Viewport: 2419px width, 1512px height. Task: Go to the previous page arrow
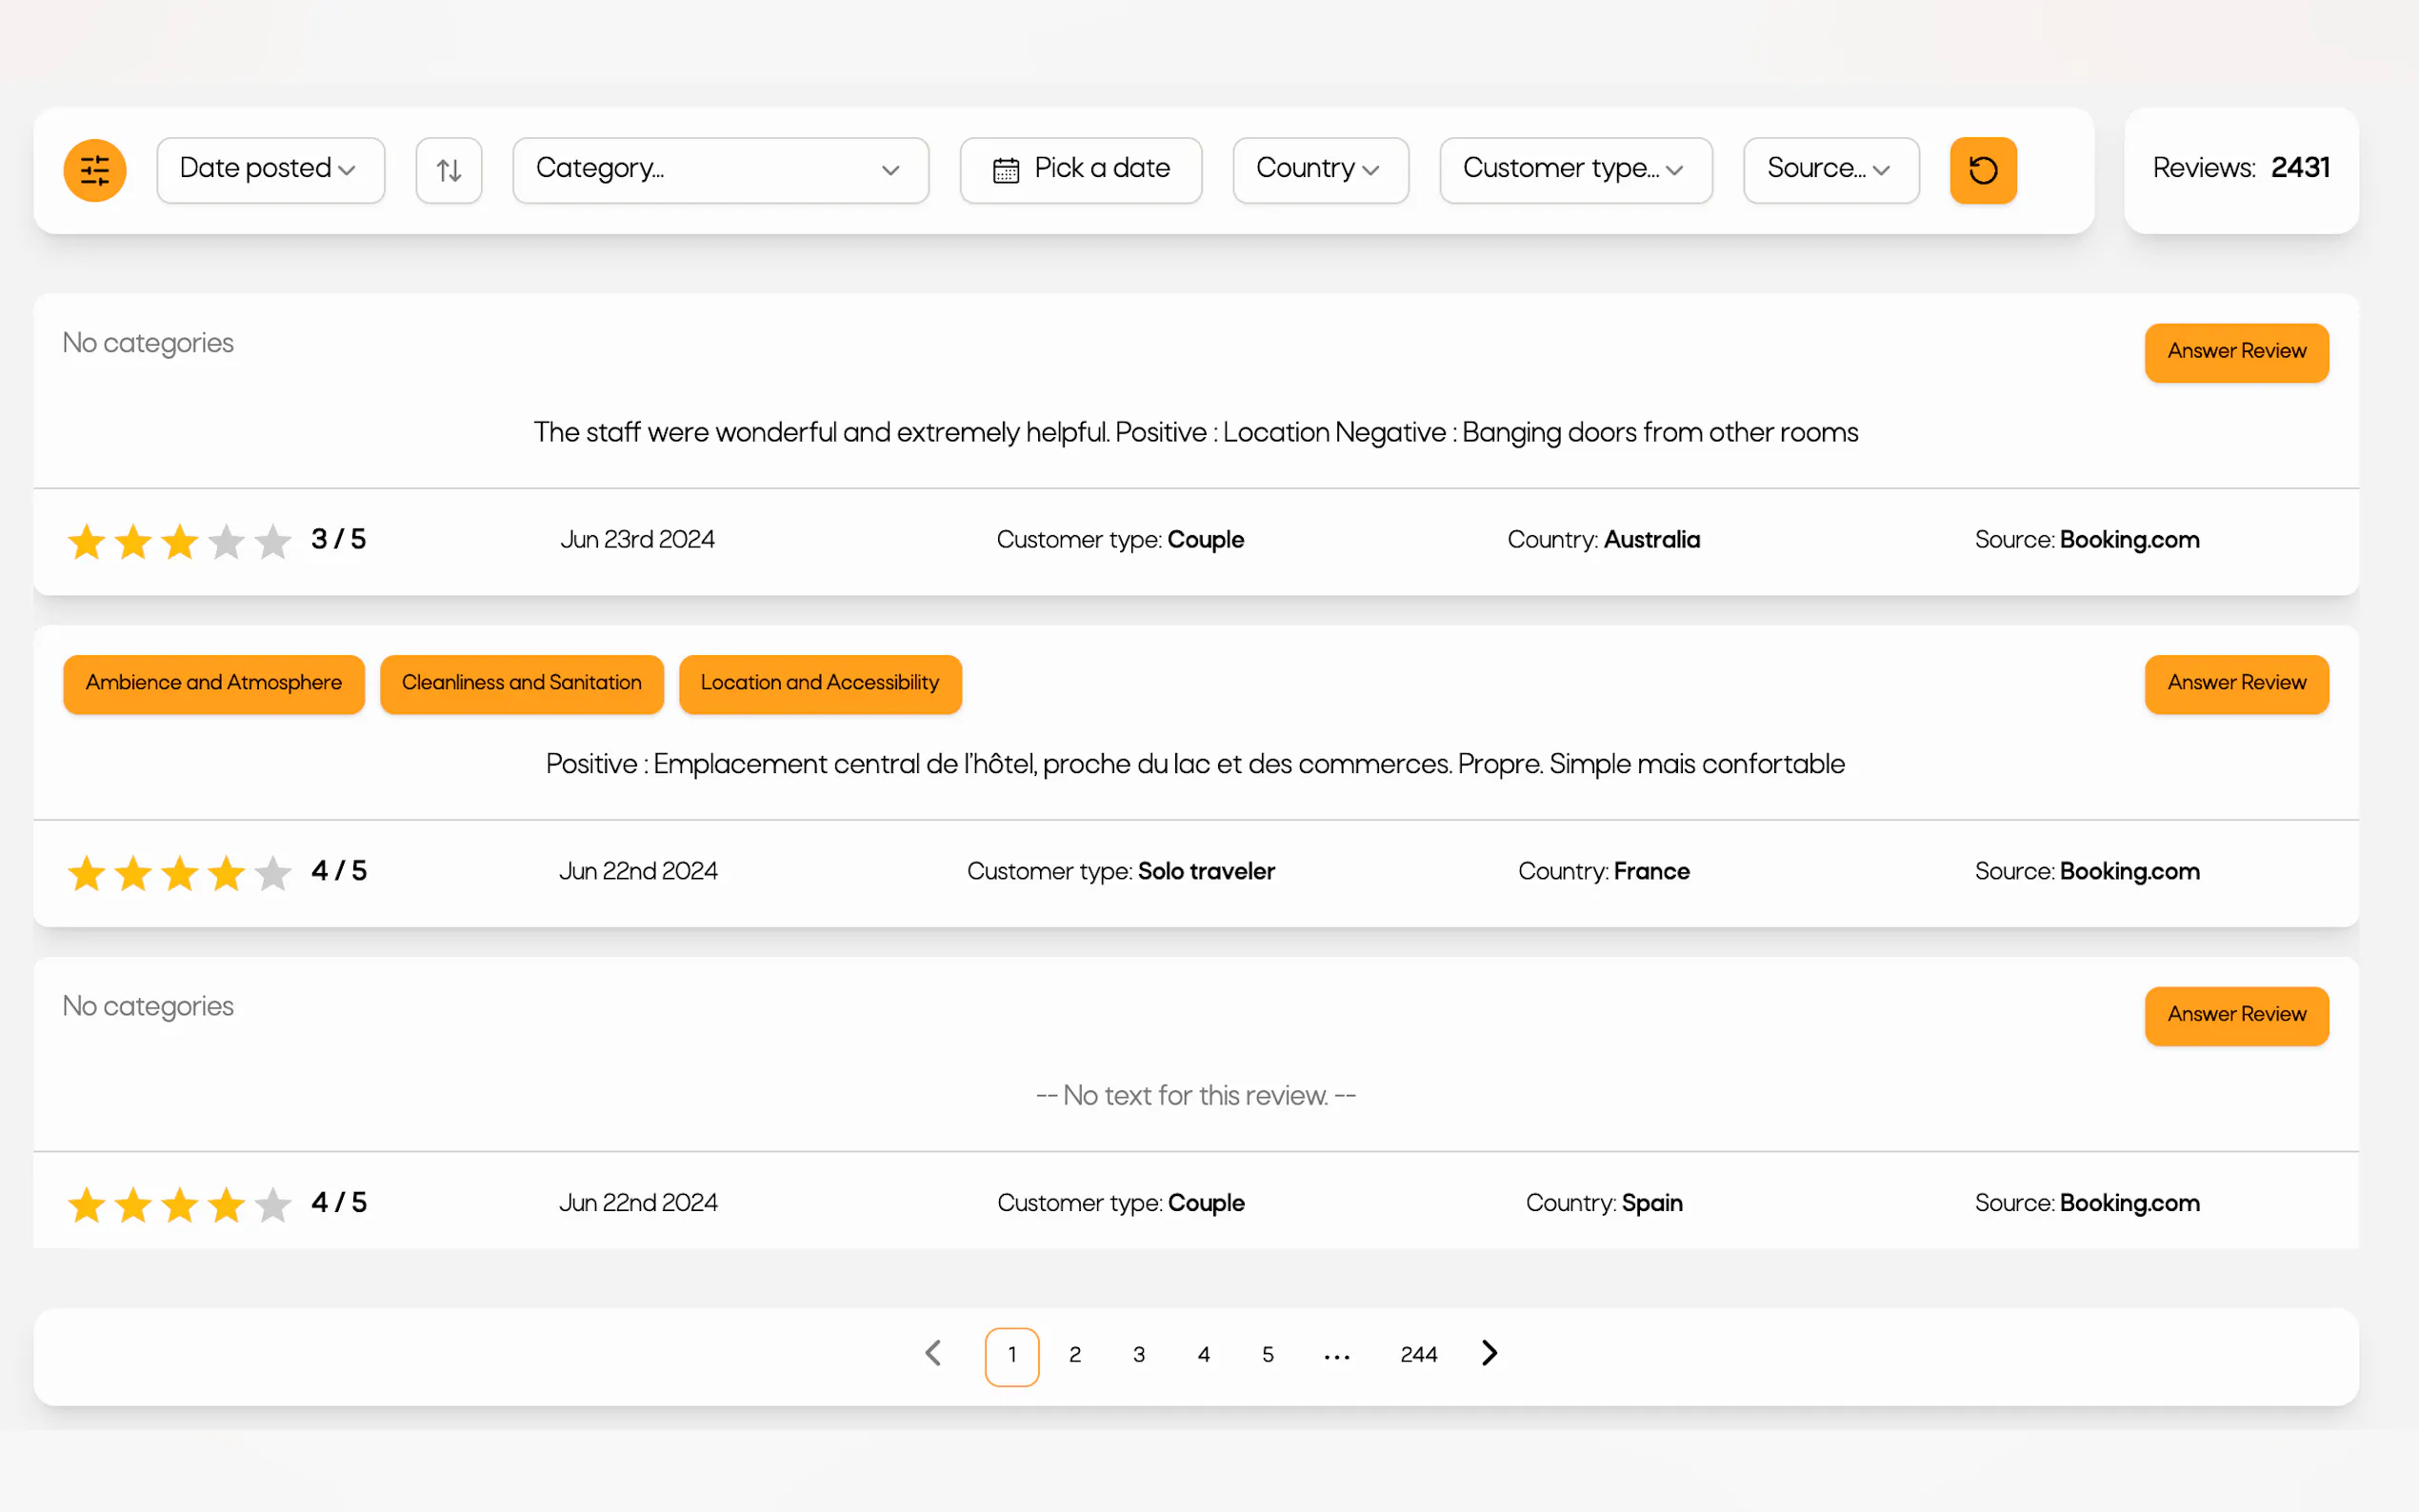[933, 1353]
